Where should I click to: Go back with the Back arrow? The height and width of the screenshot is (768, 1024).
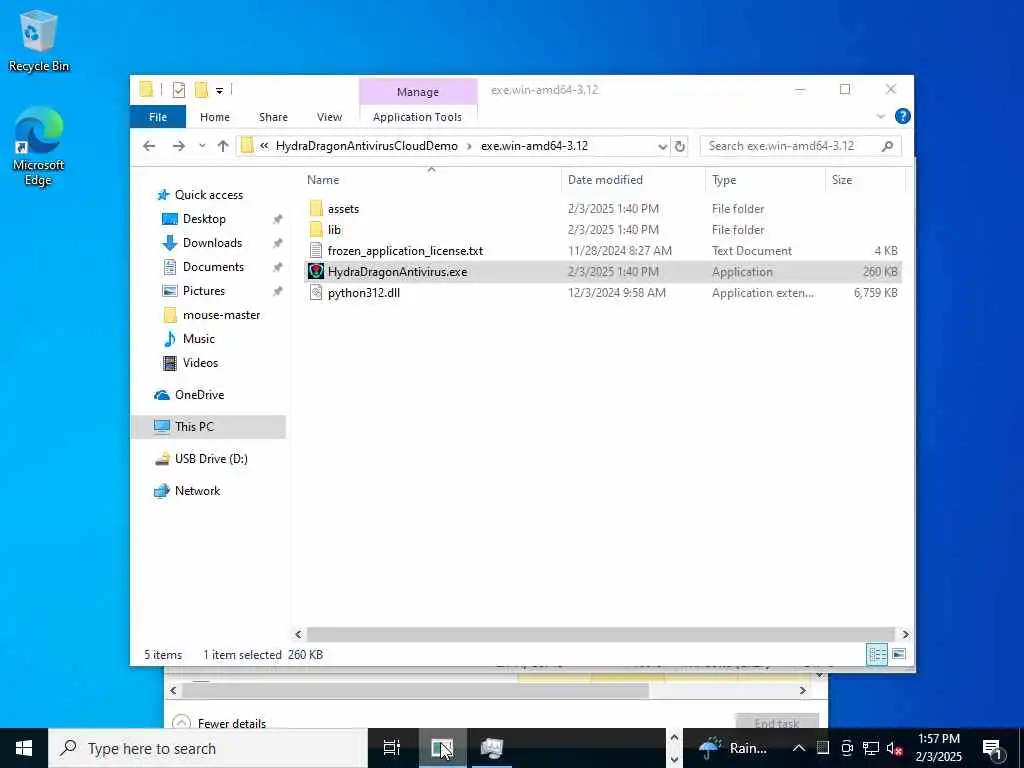click(149, 146)
